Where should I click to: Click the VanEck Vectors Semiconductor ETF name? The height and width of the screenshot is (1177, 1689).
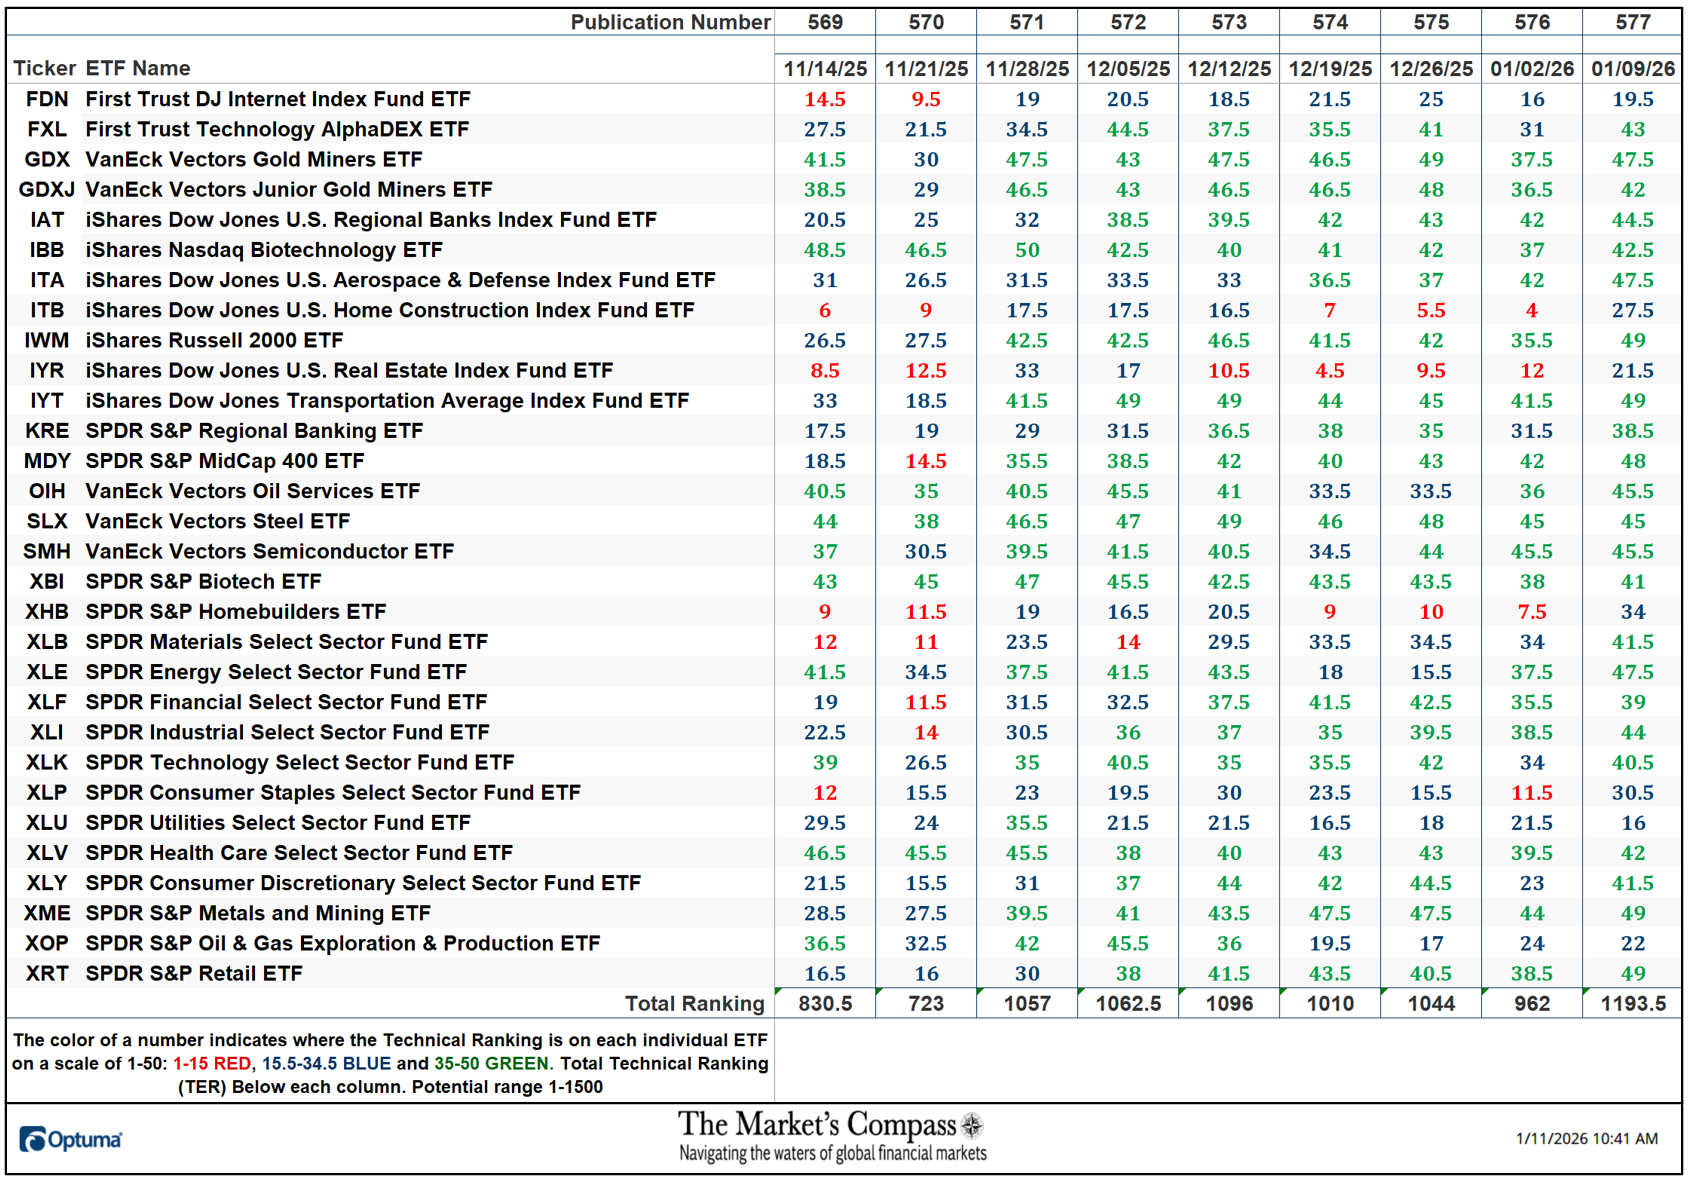268,551
